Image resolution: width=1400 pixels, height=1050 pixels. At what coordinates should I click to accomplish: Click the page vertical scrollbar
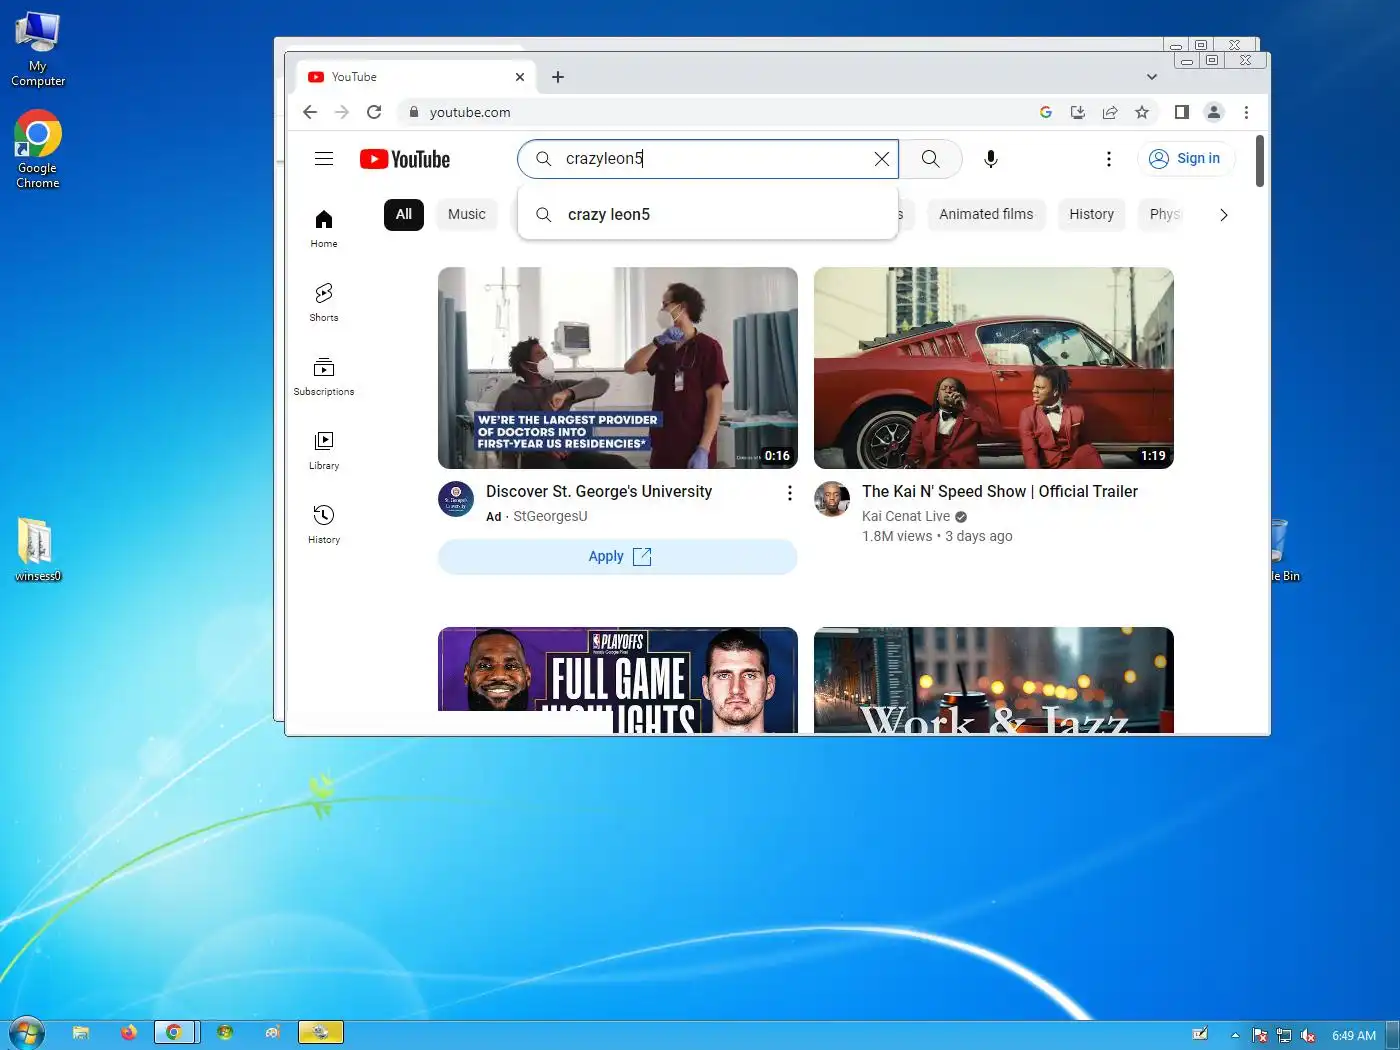pos(1260,160)
